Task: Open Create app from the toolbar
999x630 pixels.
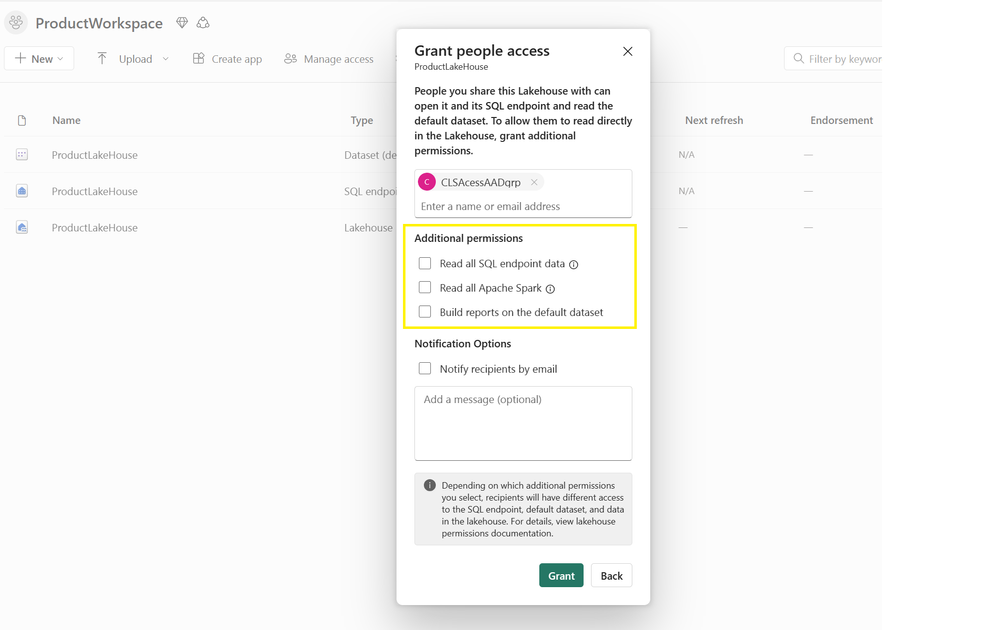Action: point(227,59)
